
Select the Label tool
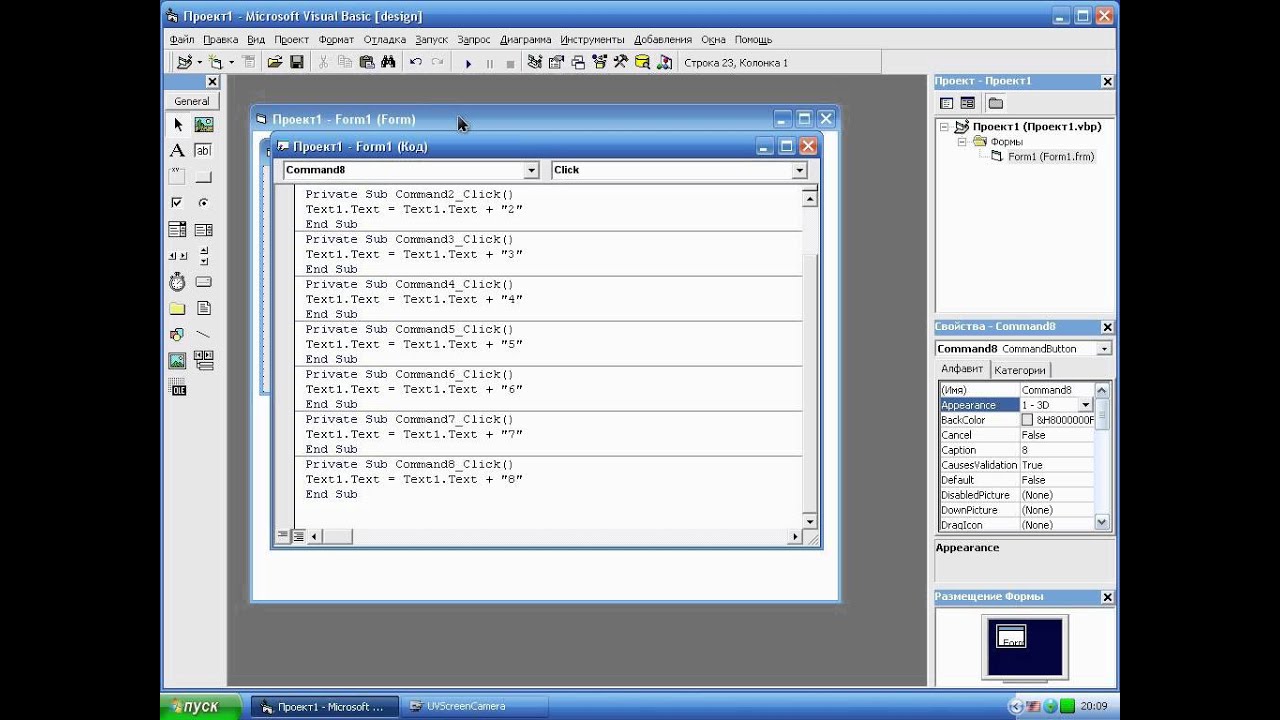click(177, 151)
